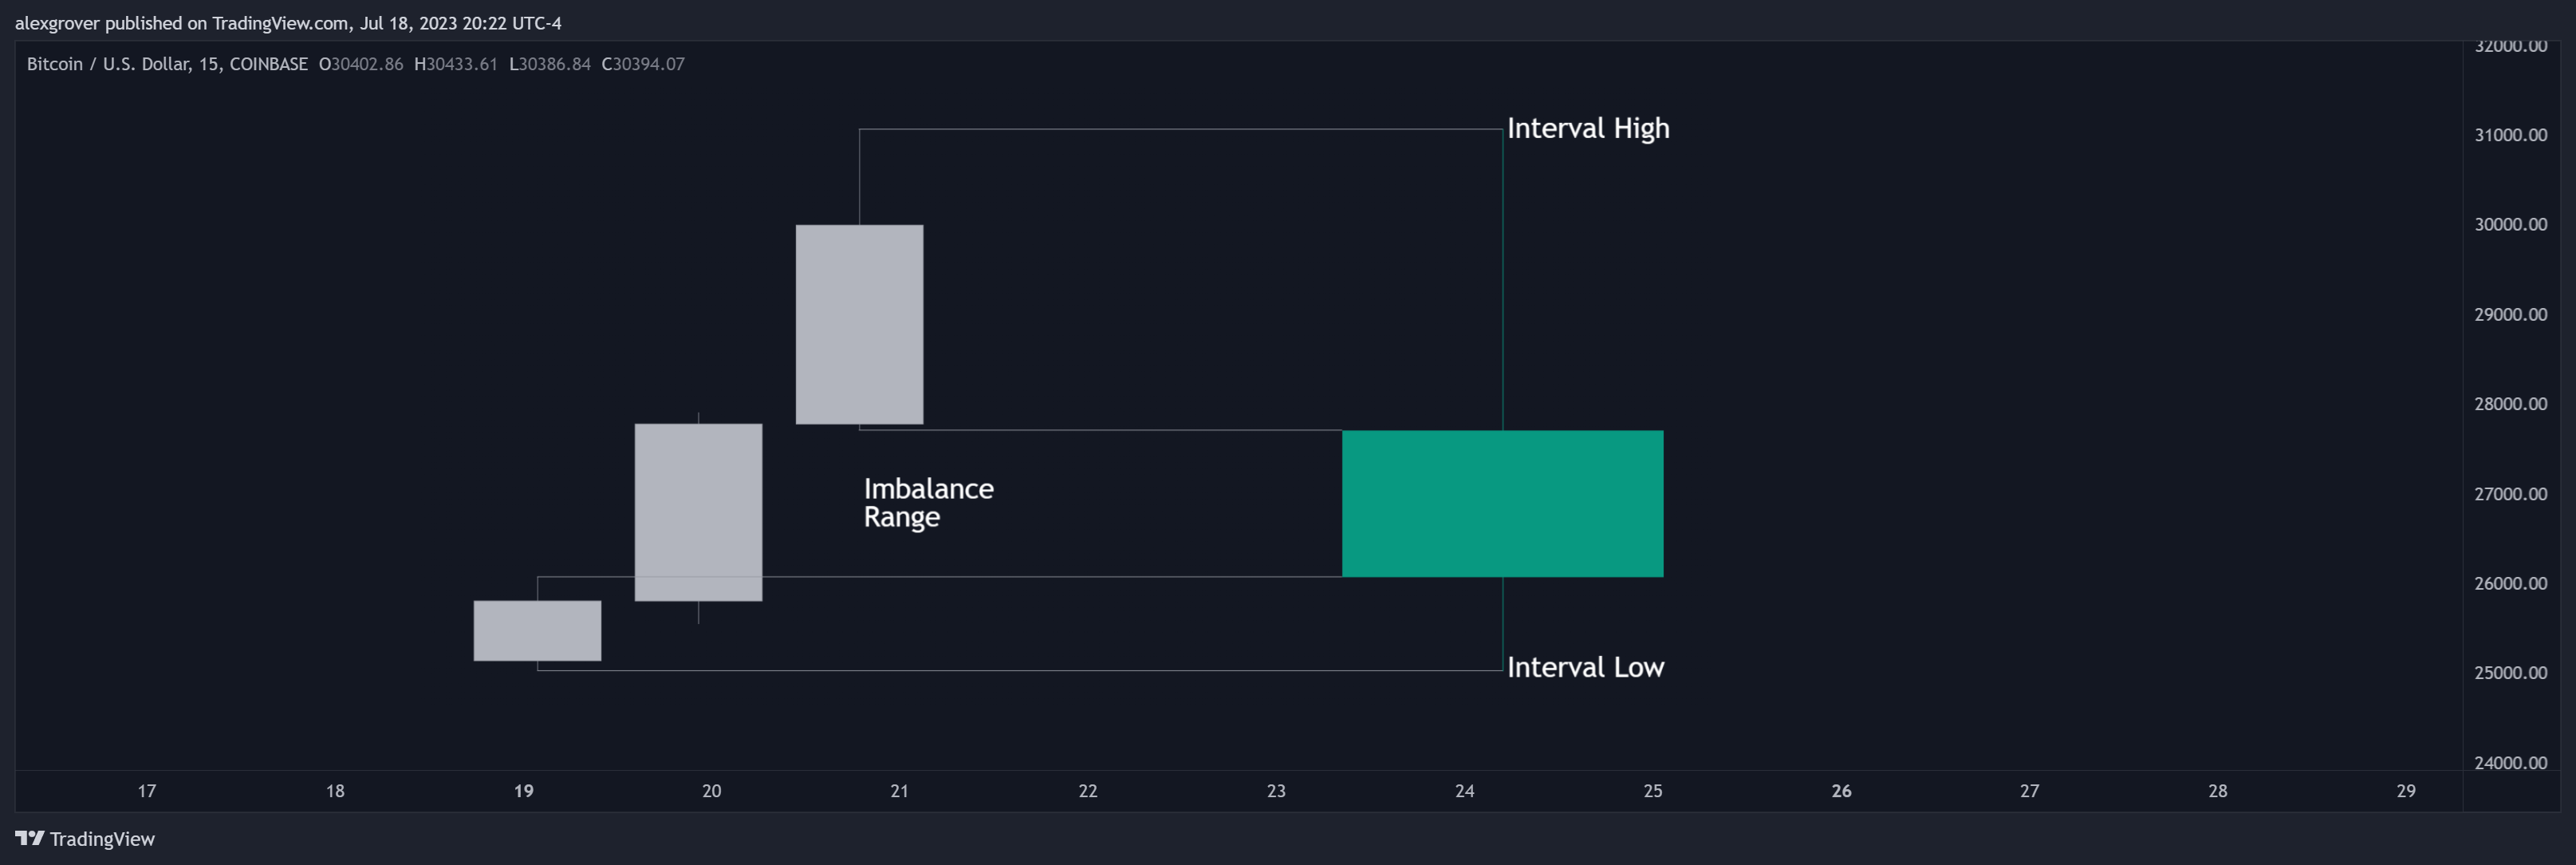Image resolution: width=2576 pixels, height=865 pixels.
Task: Click the 'Bitcoin / U.S. Dollar, 15, COINBASE' title
Action: click(x=167, y=64)
